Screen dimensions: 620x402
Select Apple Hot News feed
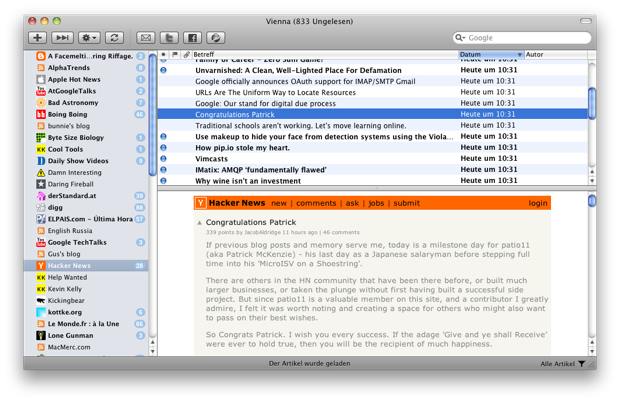click(x=86, y=79)
